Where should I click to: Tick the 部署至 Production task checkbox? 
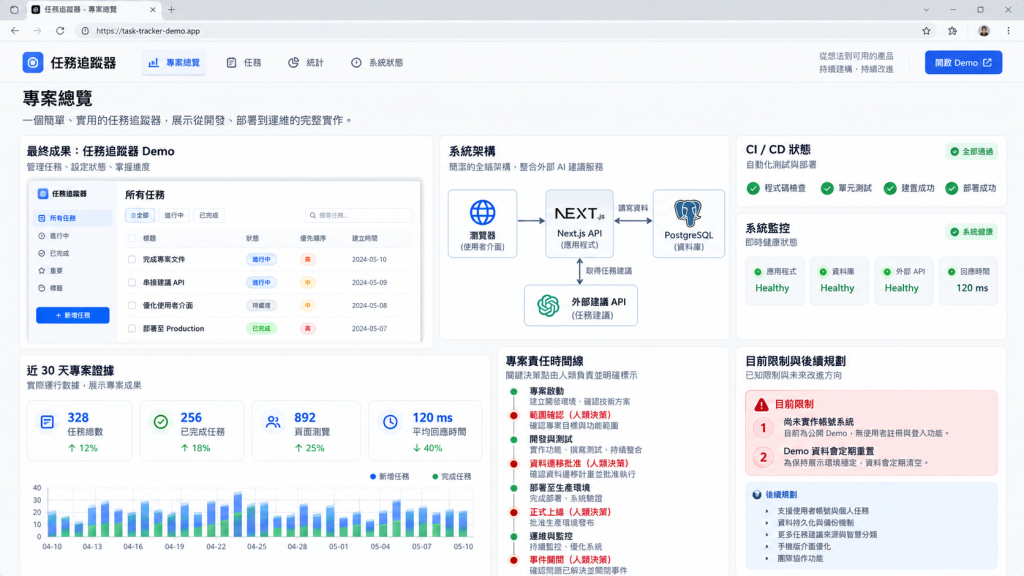[132, 328]
